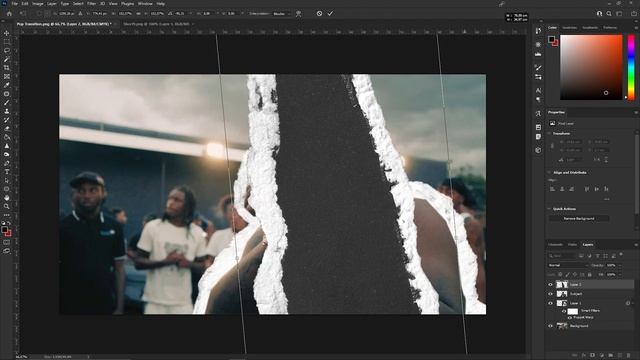Select the Zoom tool
Screen dimensions: 640x360
pos(7,207)
